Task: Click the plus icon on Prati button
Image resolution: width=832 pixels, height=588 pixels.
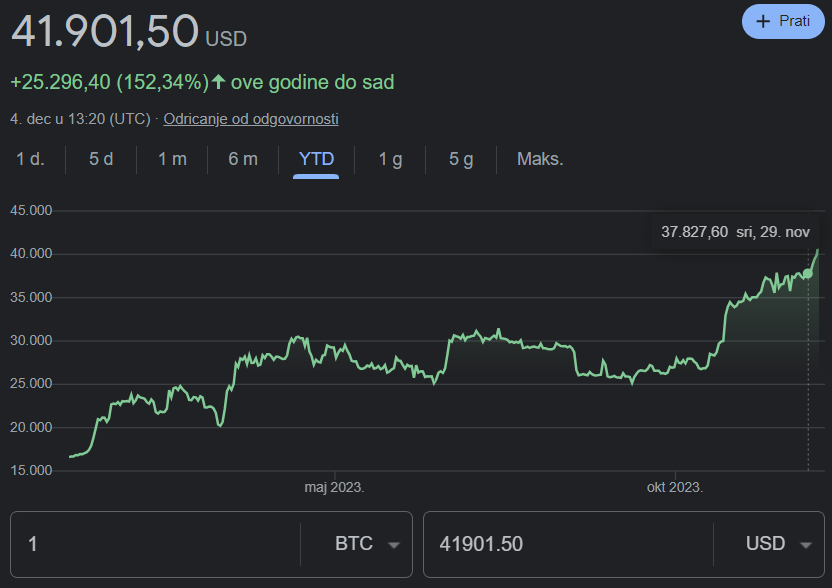Action: click(x=763, y=21)
